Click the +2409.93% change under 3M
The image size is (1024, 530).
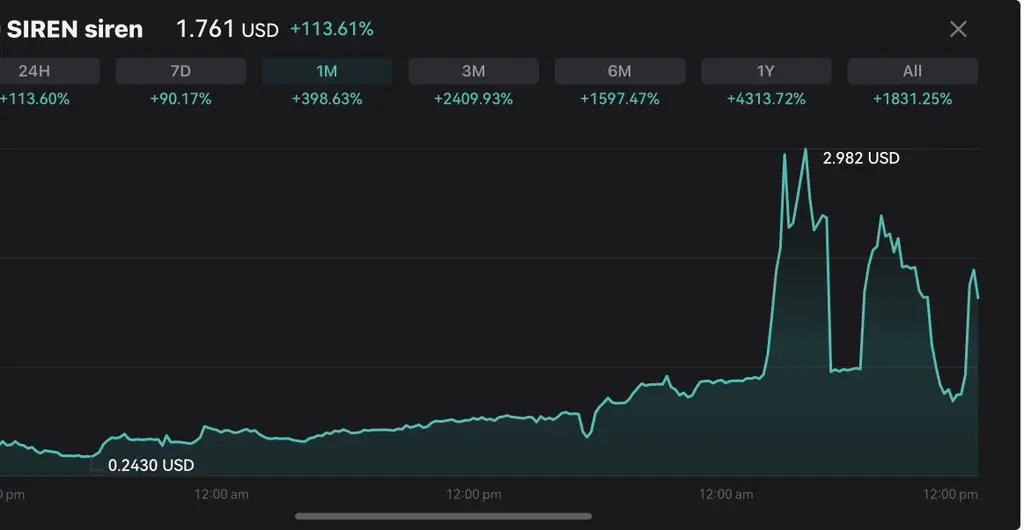473,99
